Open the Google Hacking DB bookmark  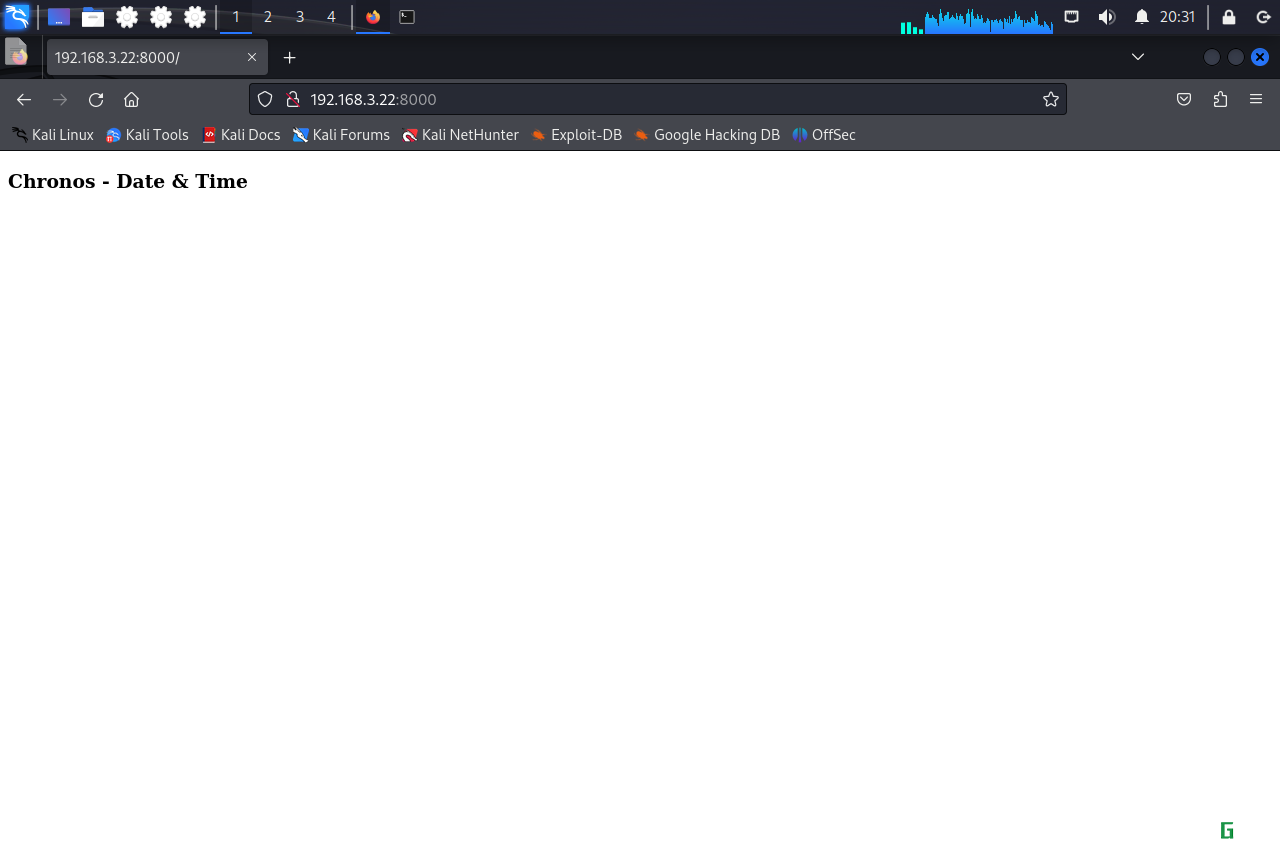706,135
